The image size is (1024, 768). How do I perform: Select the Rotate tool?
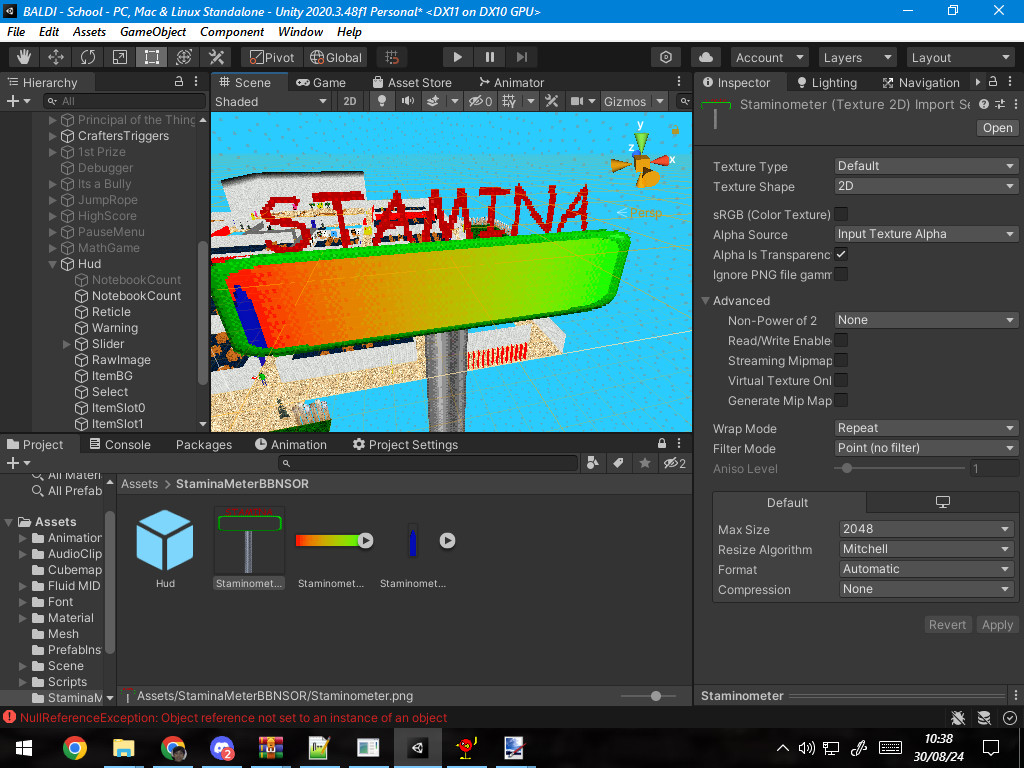88,57
